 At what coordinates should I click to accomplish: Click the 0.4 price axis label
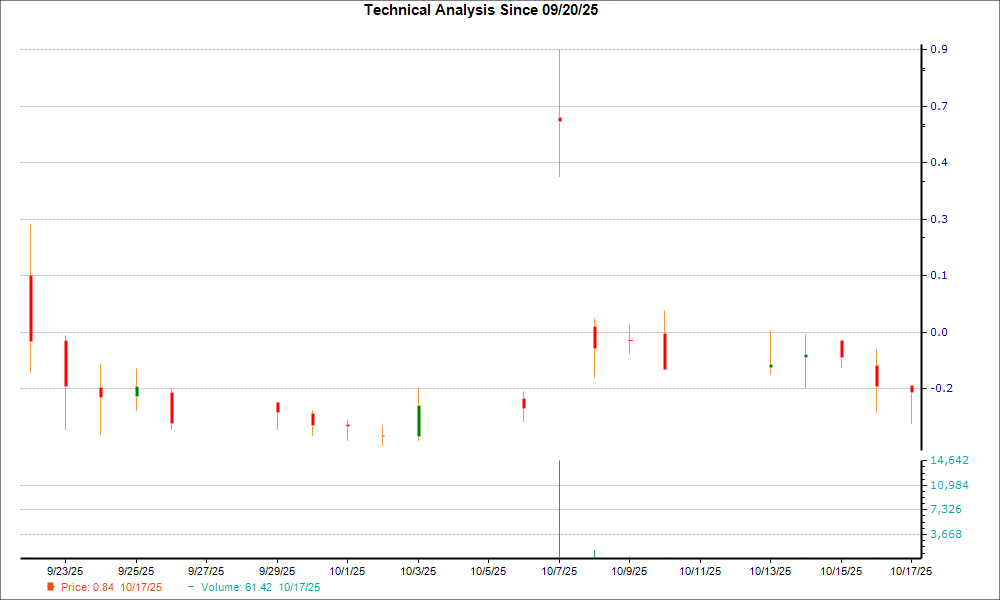point(940,163)
